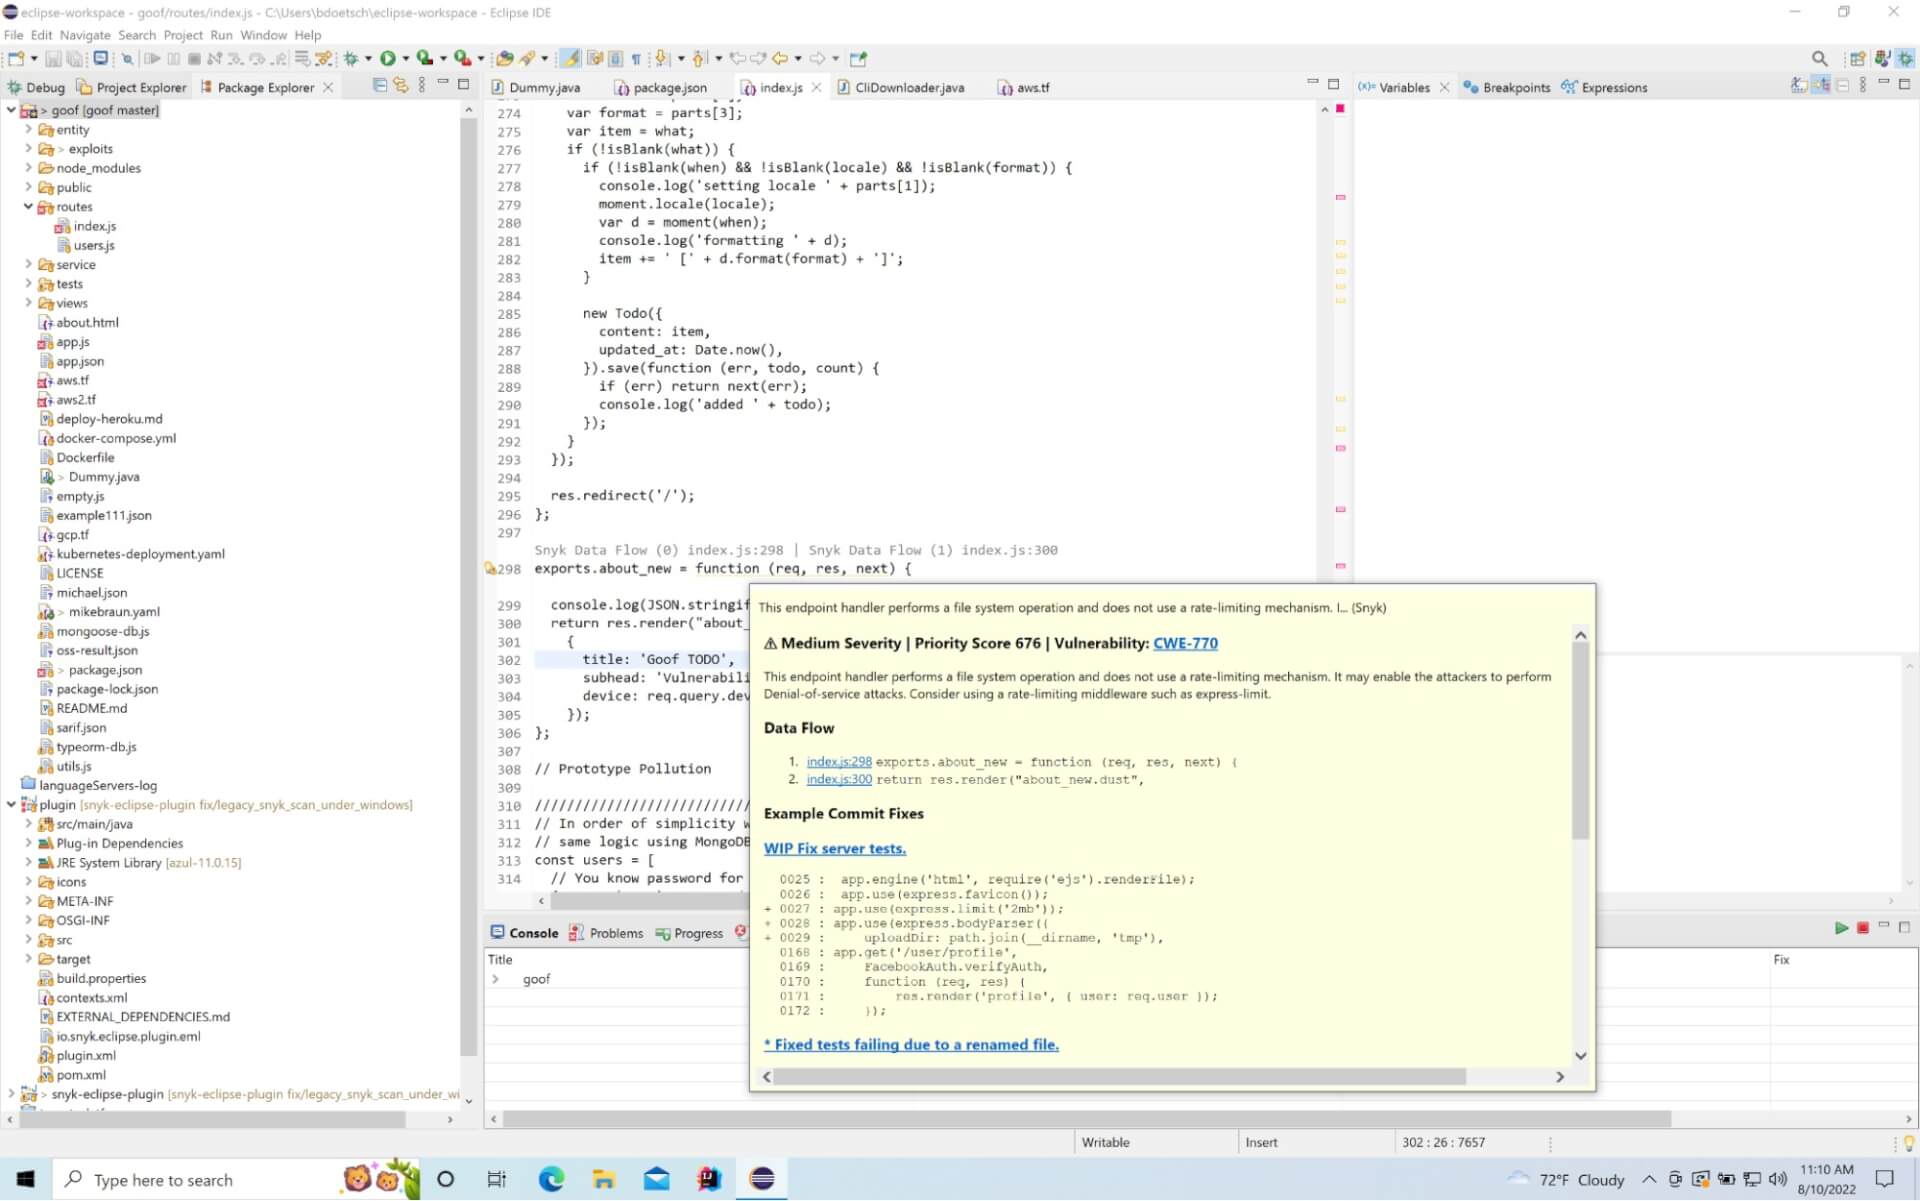Toggle the Mark Occurrences highlighter icon
The height and width of the screenshot is (1201, 1920).
[x=570, y=59]
